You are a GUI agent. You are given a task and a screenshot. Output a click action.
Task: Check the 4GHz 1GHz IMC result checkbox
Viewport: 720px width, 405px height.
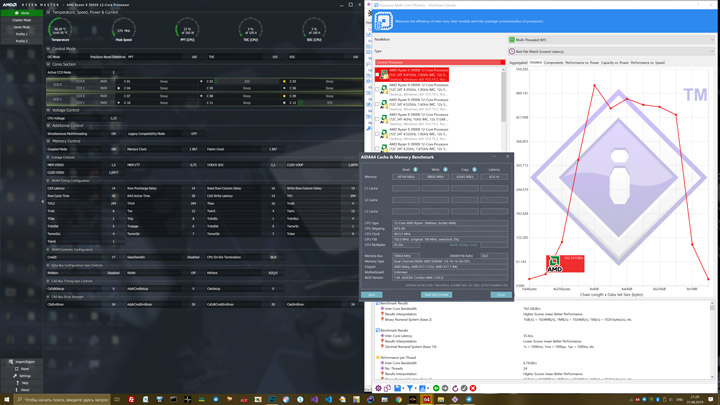point(377,118)
